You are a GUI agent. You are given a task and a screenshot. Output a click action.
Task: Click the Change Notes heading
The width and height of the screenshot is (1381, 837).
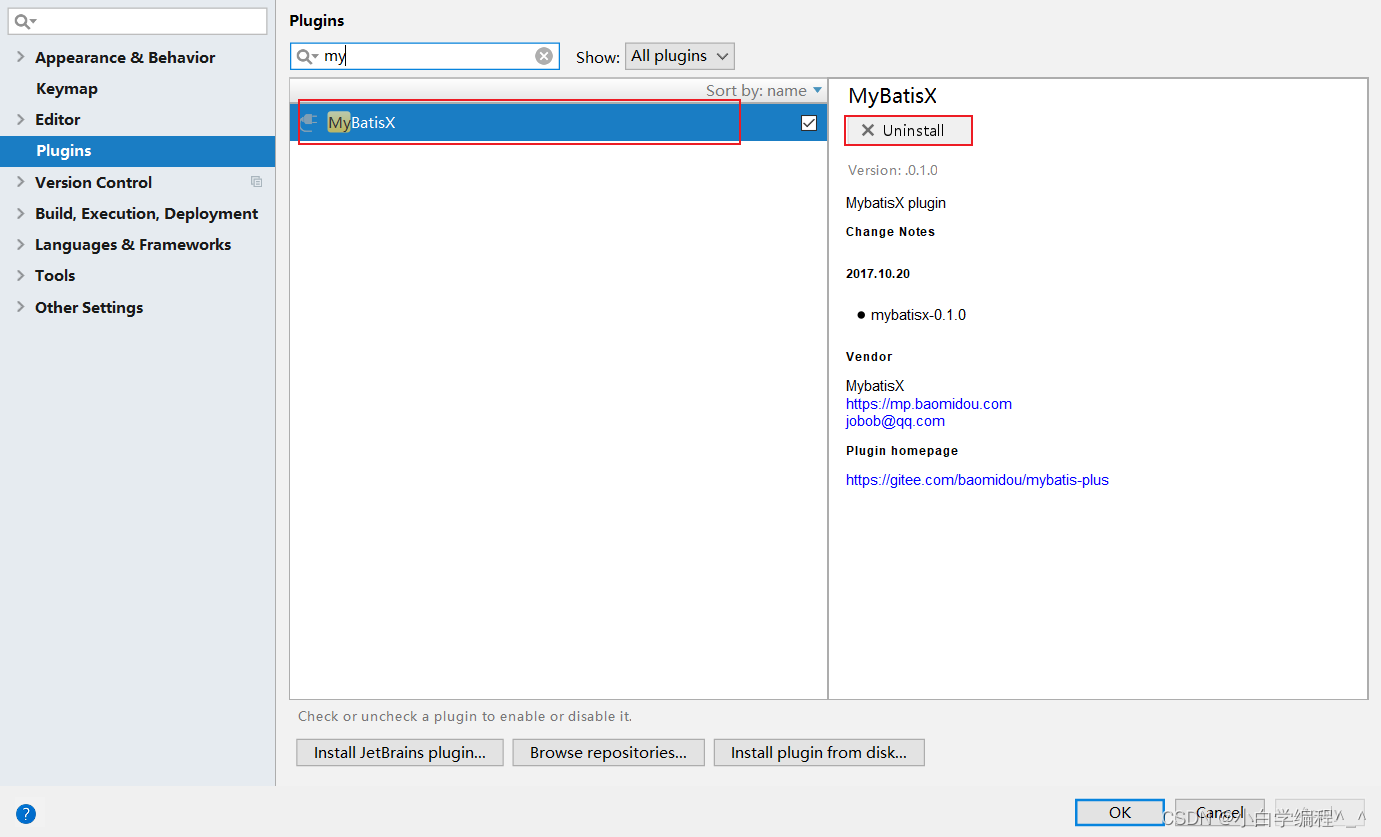click(x=890, y=232)
